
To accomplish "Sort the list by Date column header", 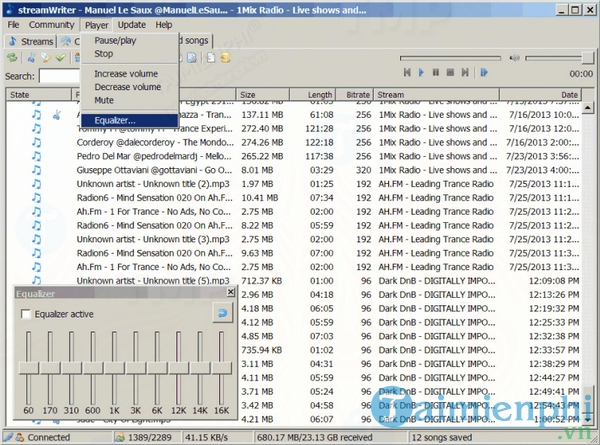I will click(x=569, y=95).
